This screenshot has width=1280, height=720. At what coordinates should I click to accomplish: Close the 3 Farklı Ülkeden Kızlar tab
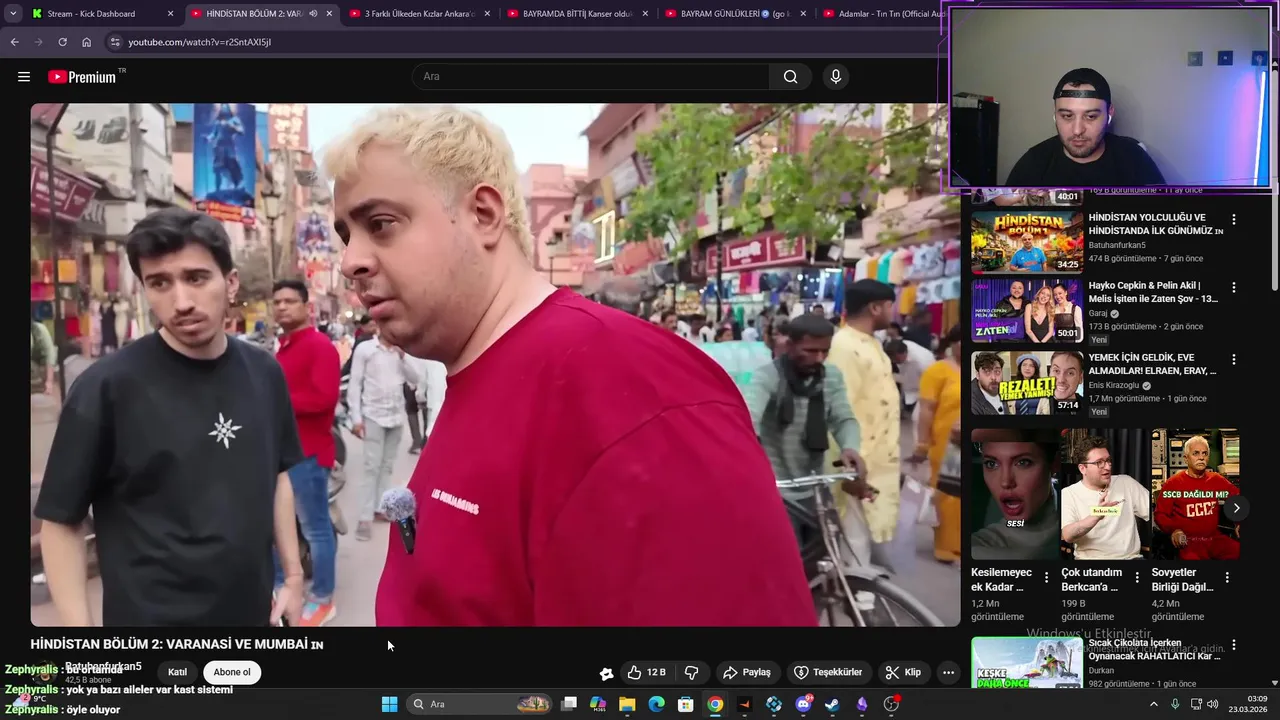tap(487, 14)
